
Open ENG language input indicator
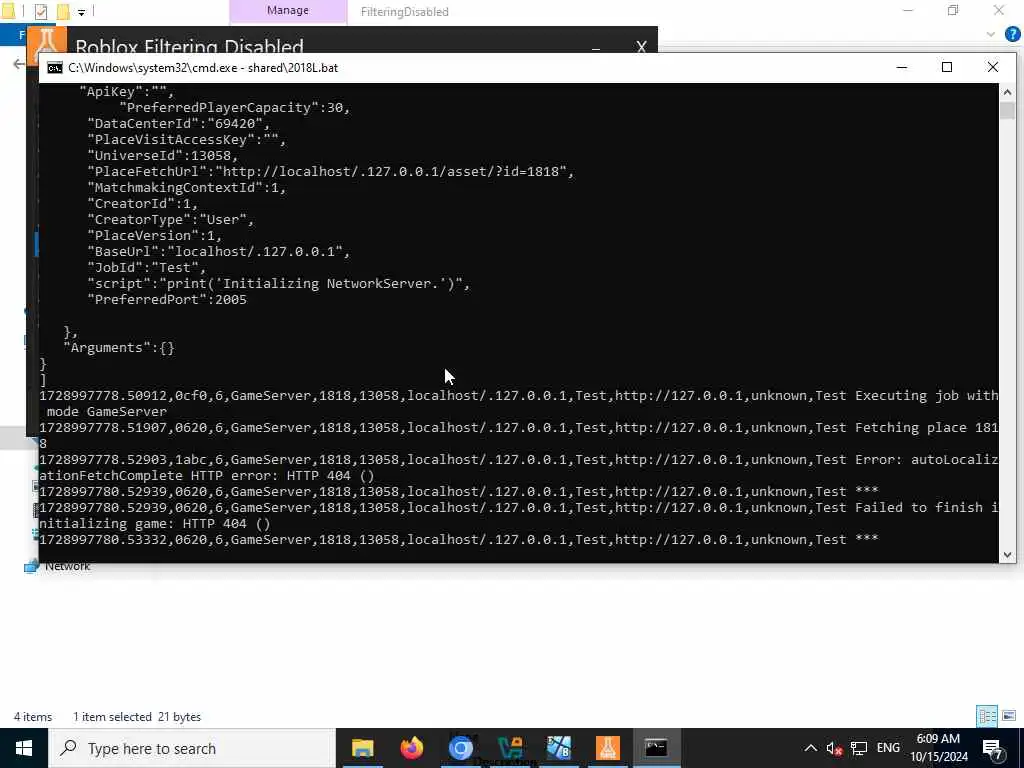888,748
